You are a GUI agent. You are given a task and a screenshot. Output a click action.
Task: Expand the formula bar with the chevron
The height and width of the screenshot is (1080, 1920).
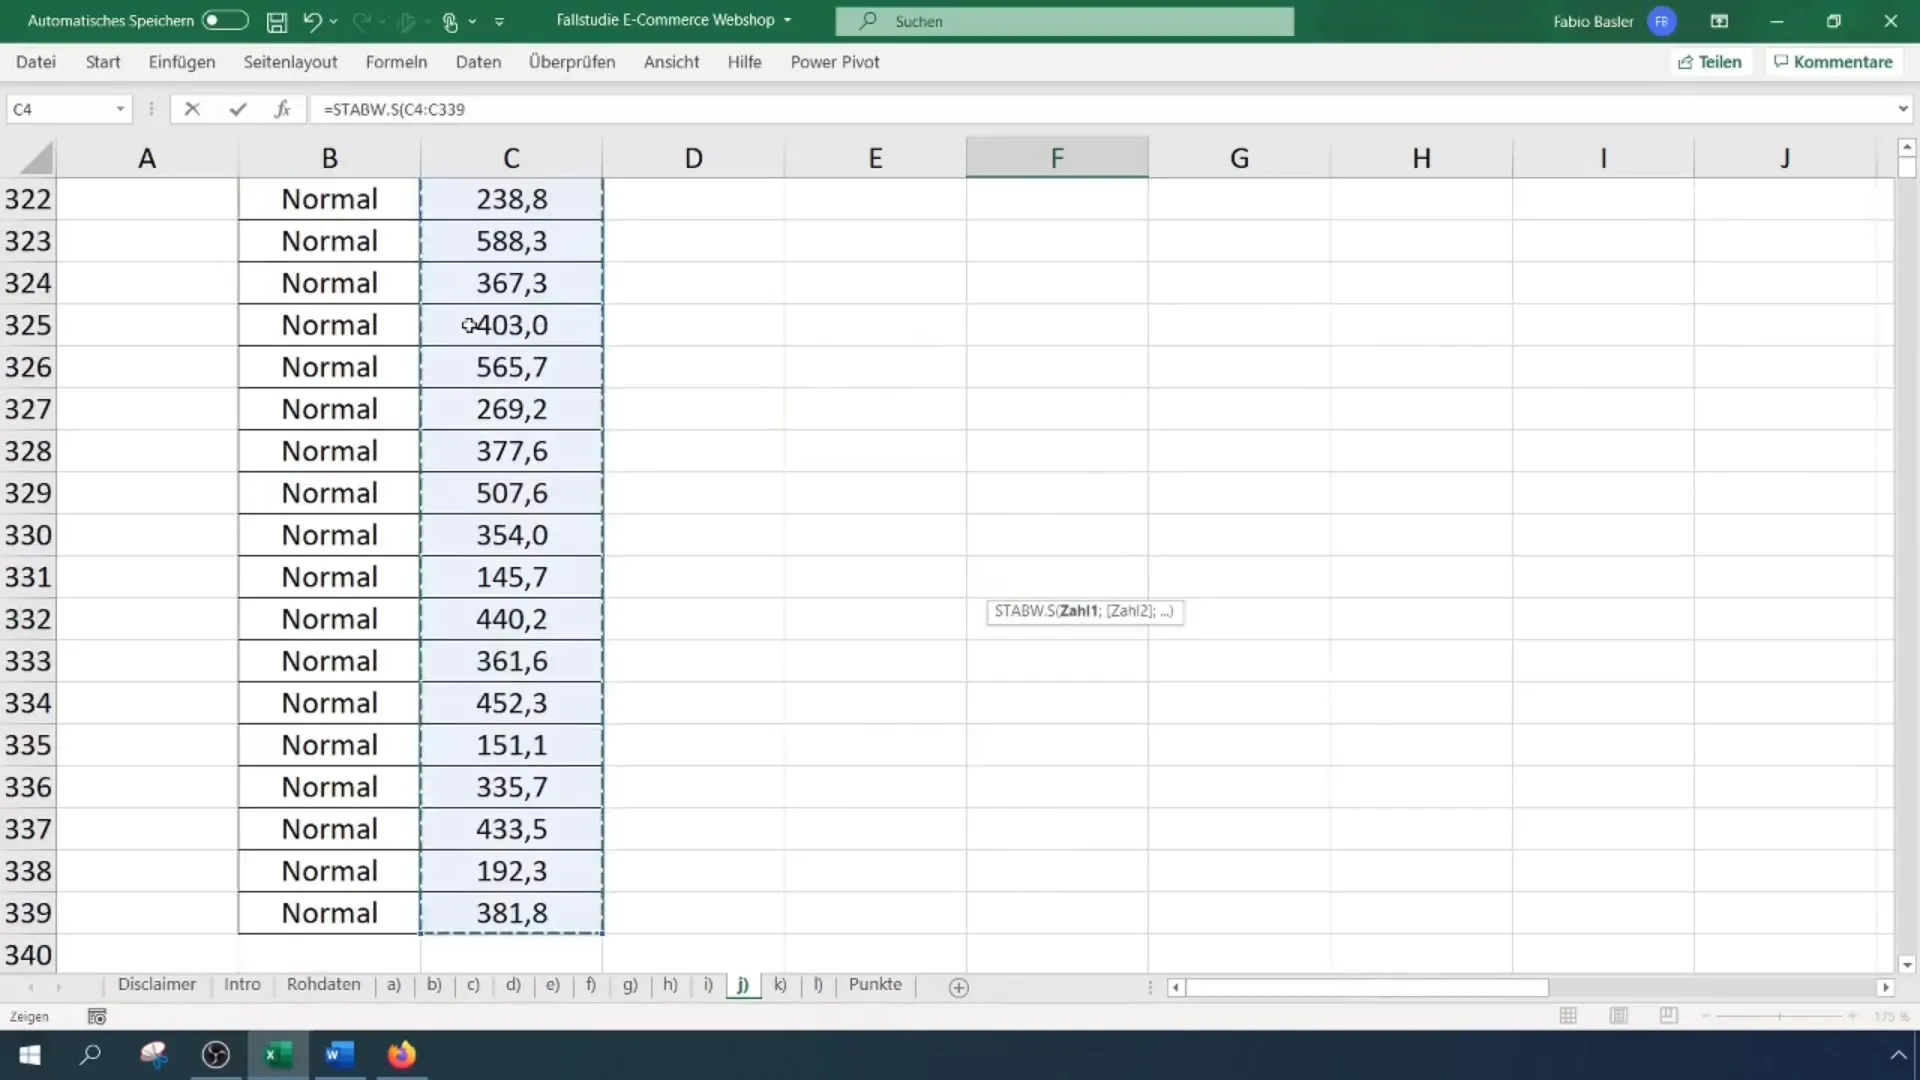pos(1902,109)
